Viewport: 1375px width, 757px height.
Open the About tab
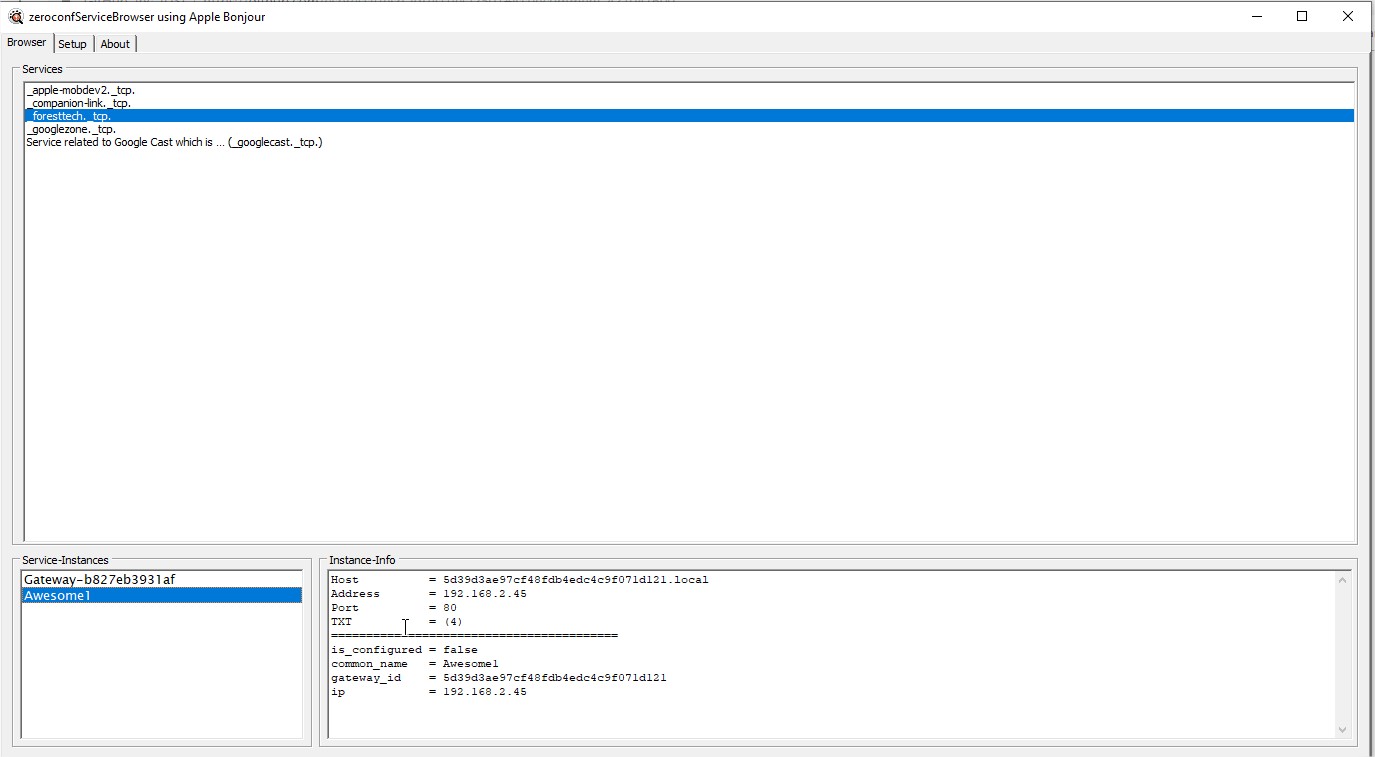coord(115,43)
